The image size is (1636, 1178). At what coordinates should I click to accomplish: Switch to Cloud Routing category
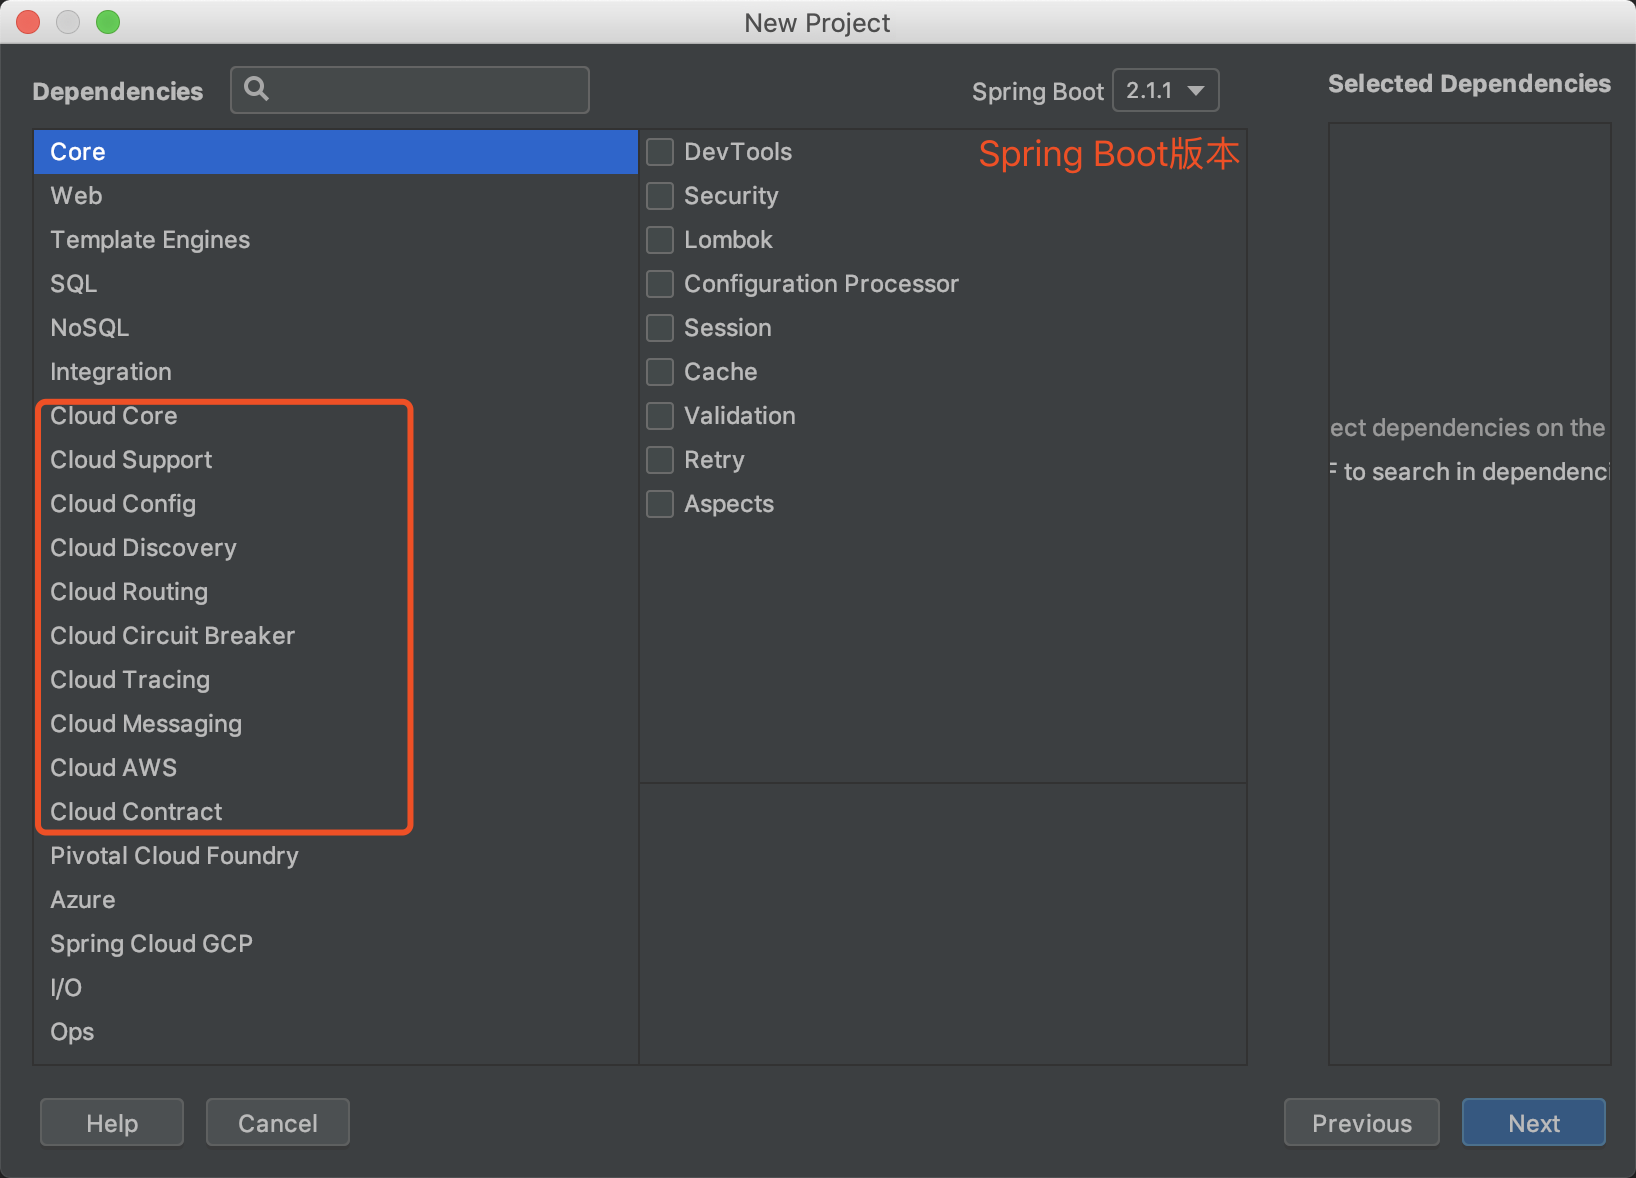point(336,592)
